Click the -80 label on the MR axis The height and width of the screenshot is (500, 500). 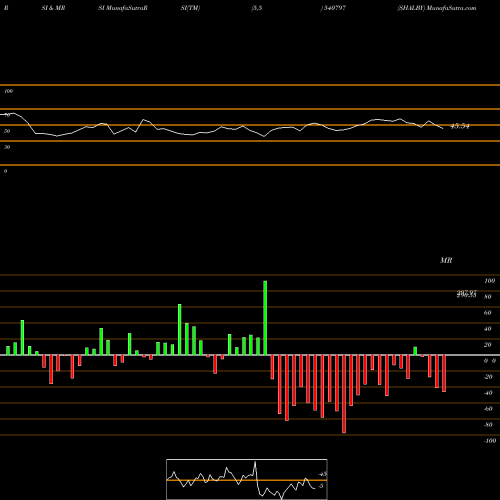point(488,425)
